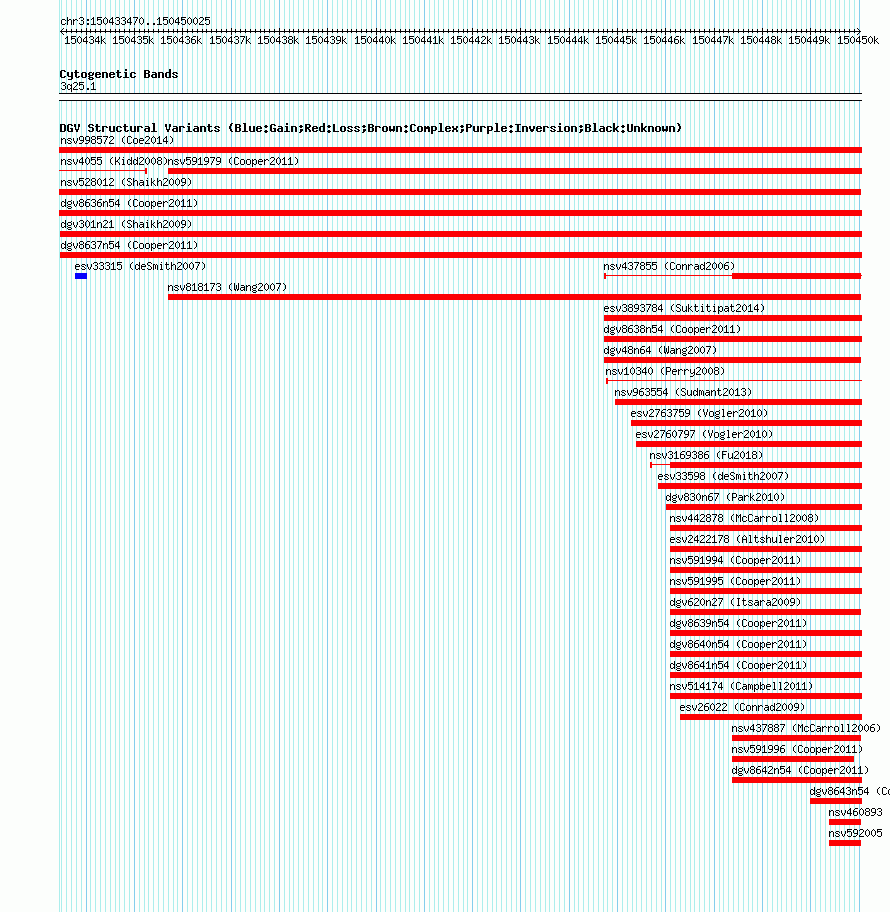Click nsv3169386 (Fu2018) label

706,455
